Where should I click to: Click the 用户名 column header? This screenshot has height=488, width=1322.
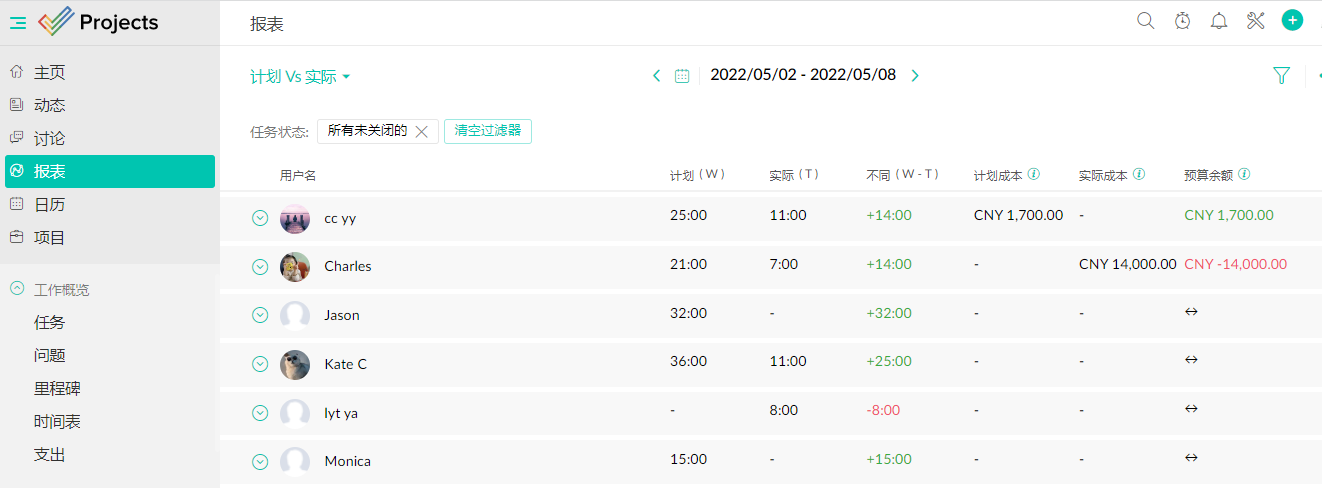(298, 175)
